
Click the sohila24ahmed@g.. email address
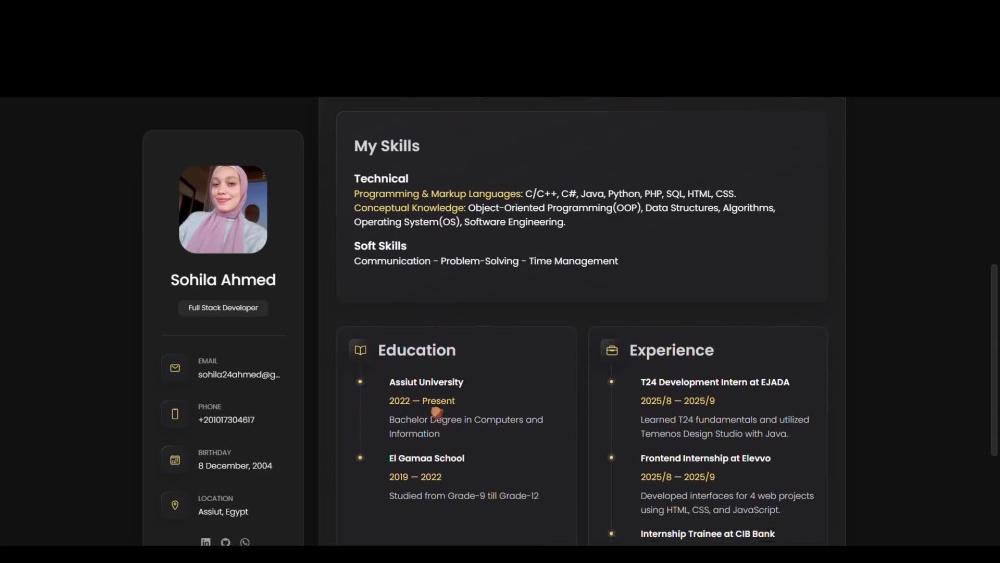[x=239, y=374]
